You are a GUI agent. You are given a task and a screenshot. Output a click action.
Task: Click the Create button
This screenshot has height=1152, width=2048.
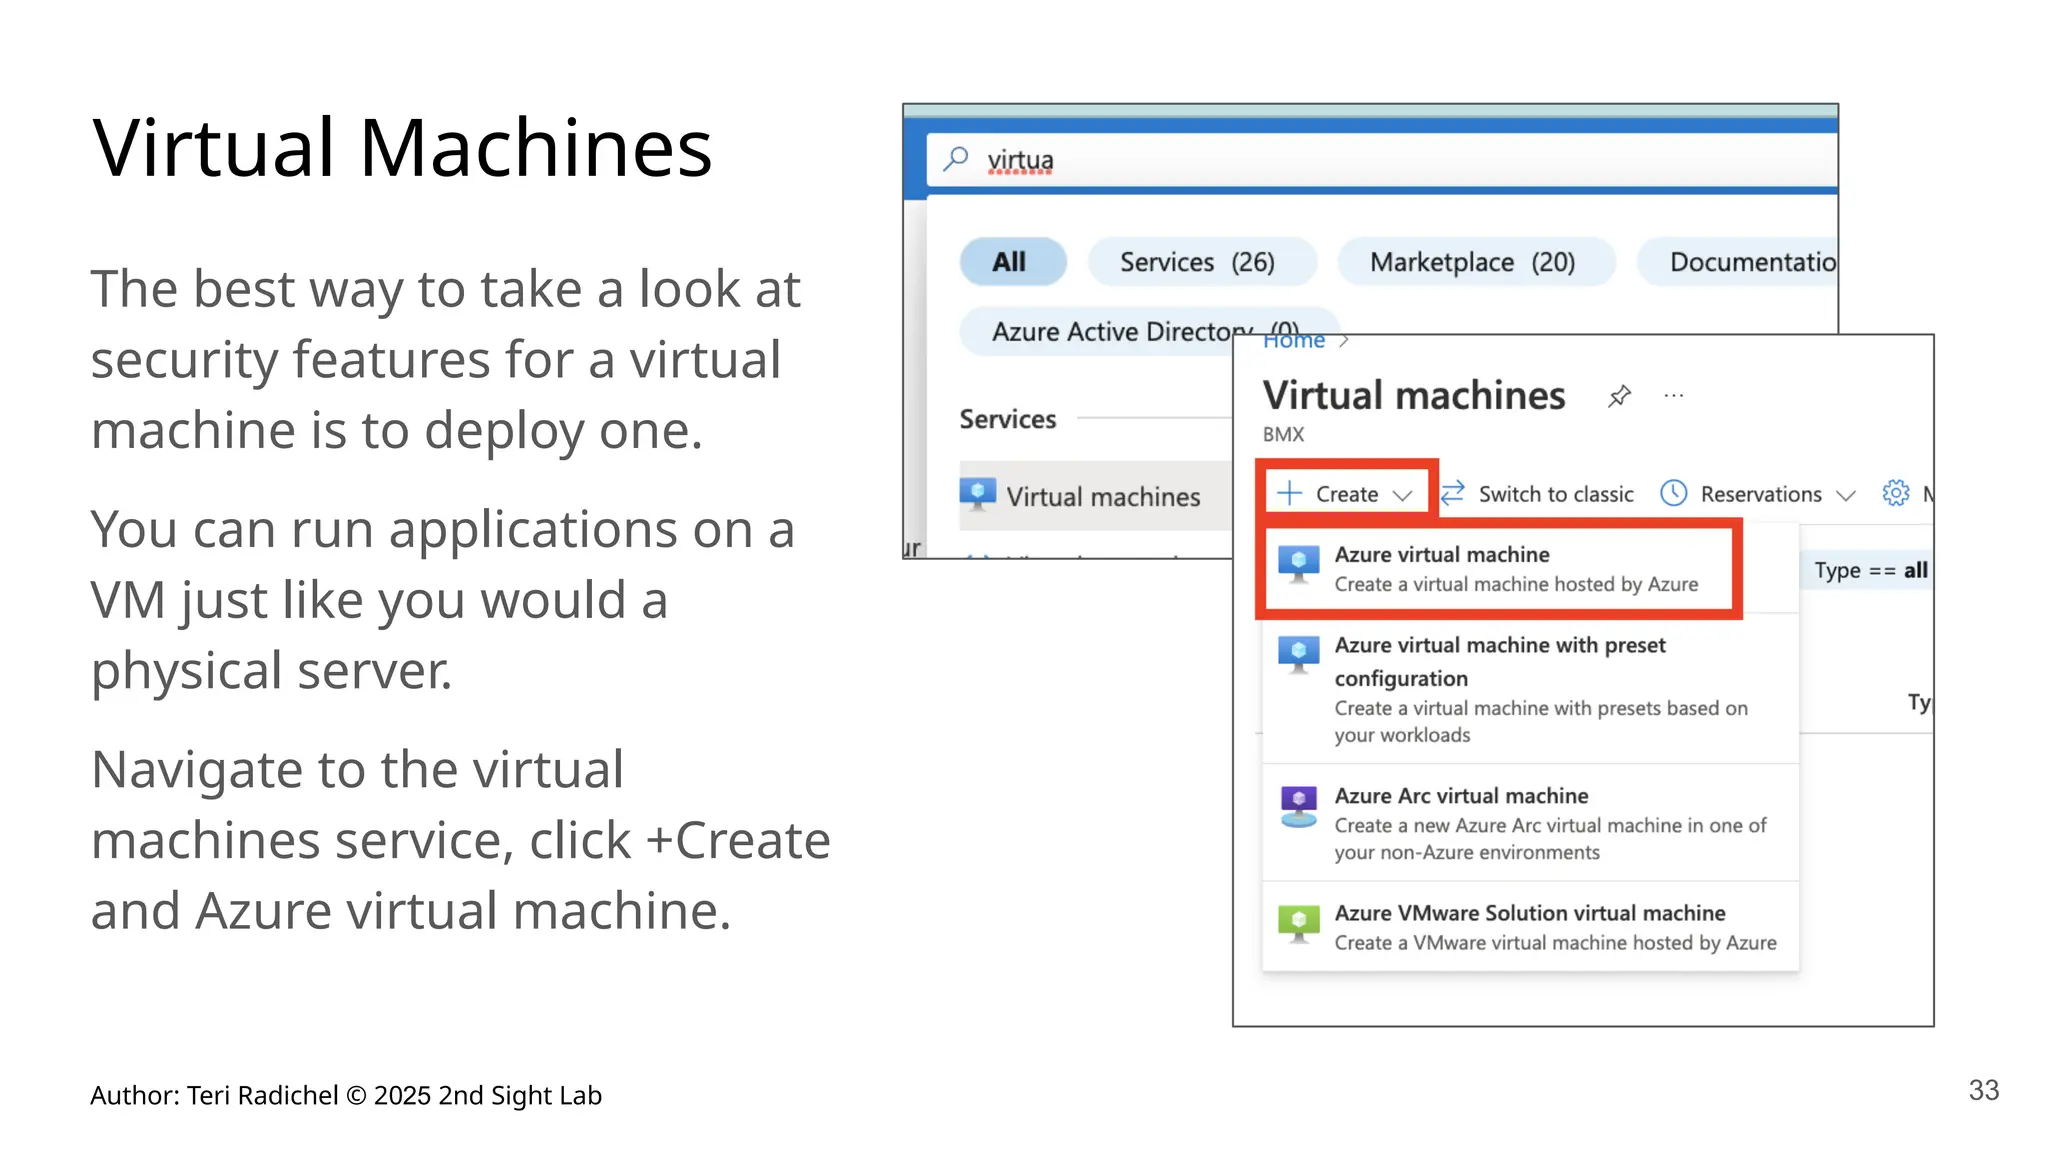click(x=1346, y=494)
